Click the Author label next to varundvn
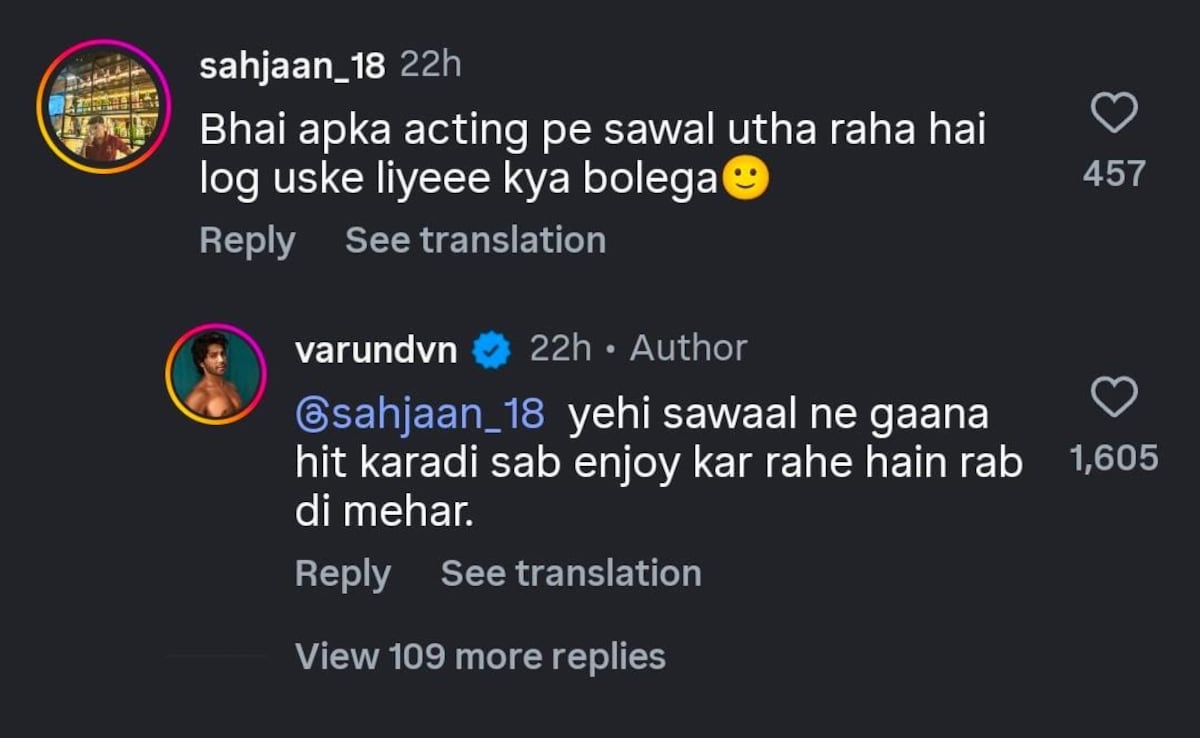 (x=687, y=347)
